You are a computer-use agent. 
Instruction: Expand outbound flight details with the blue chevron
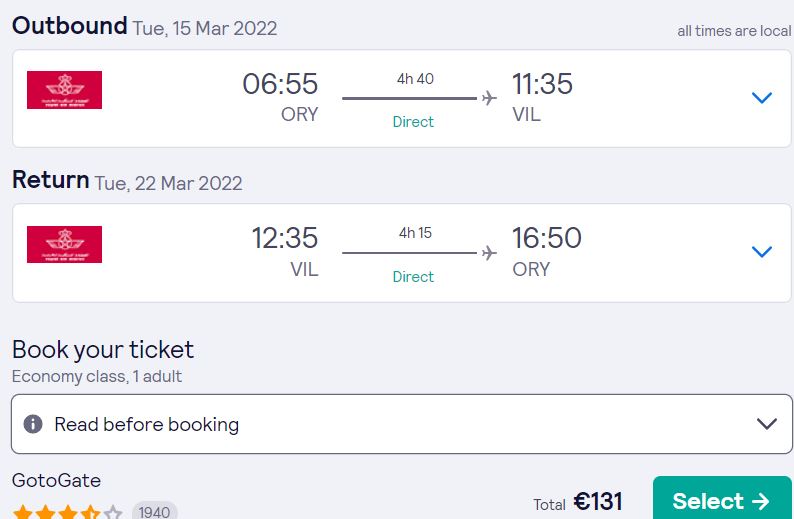762,97
